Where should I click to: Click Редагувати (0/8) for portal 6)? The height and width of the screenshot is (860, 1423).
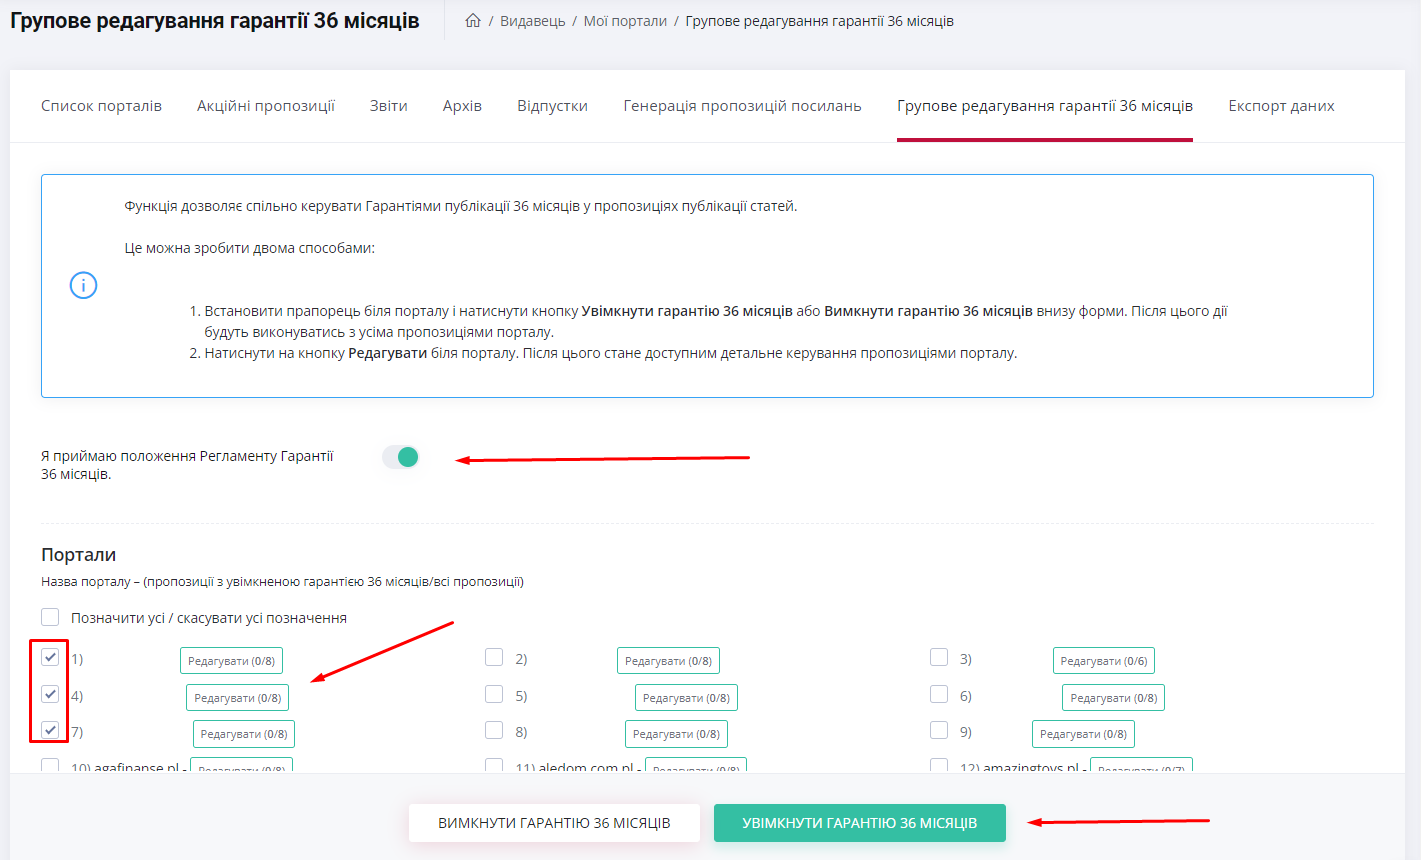pyautogui.click(x=1113, y=698)
